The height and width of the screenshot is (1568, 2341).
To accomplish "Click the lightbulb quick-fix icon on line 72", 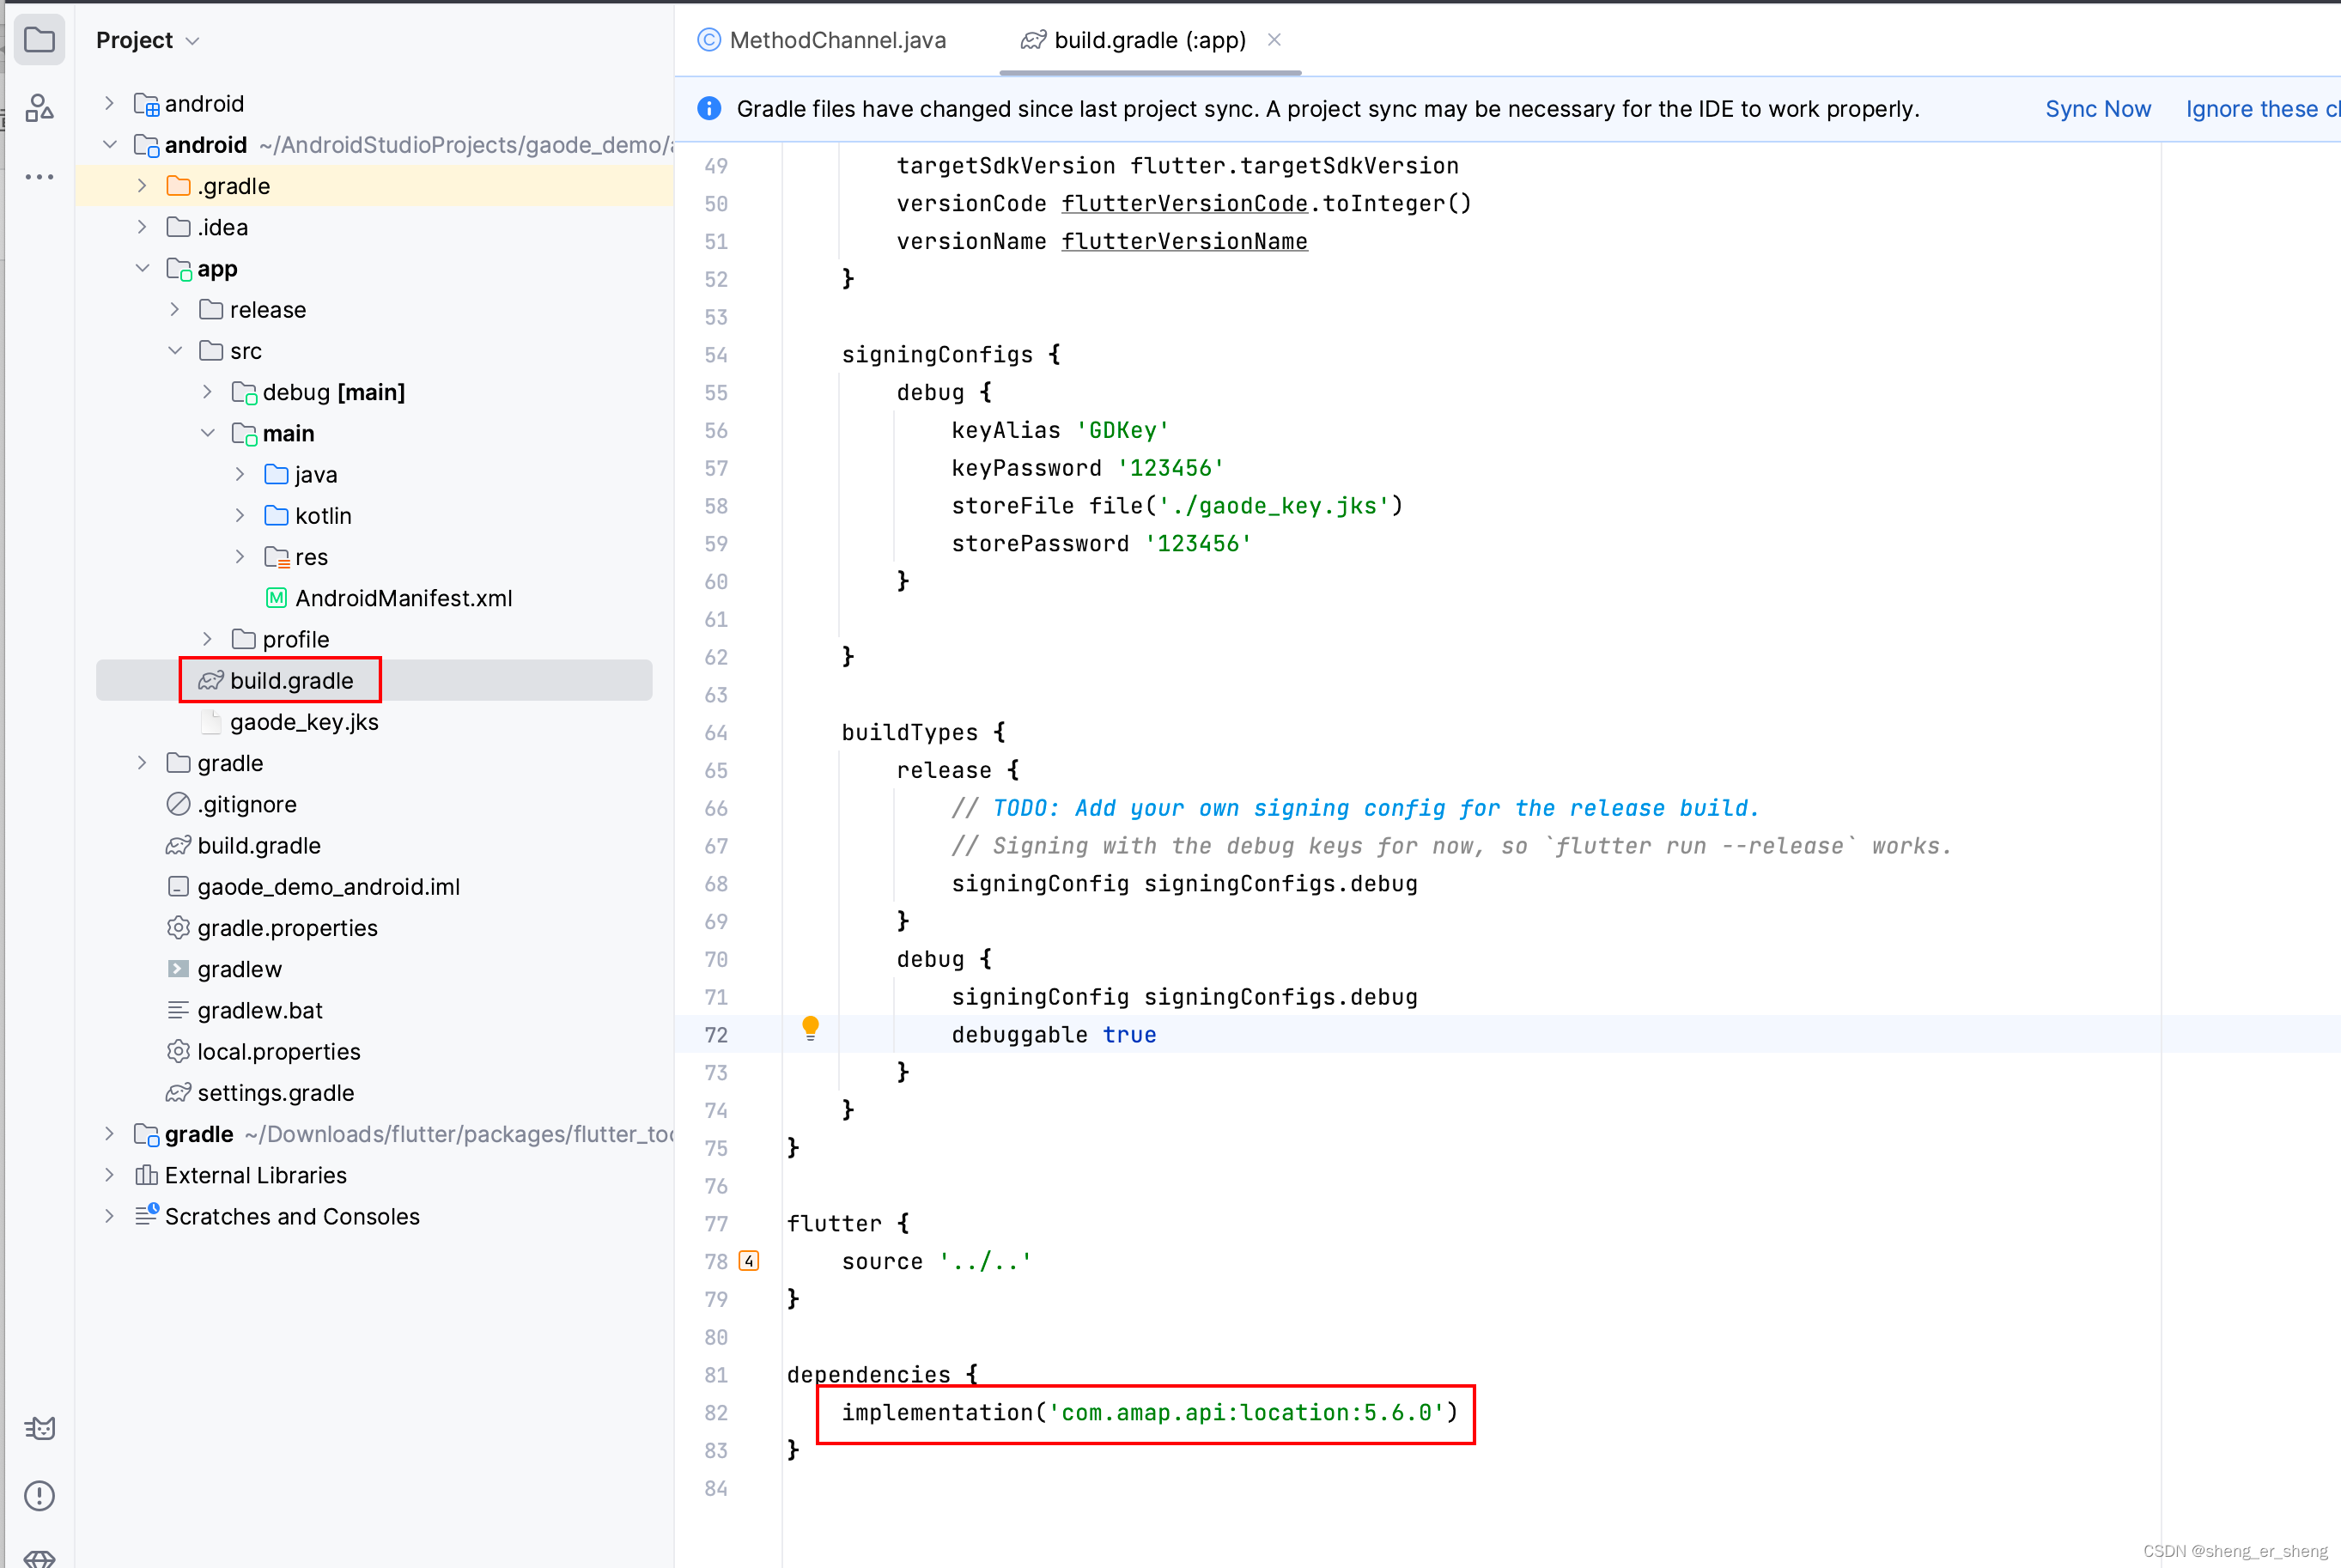I will pyautogui.click(x=810, y=1028).
